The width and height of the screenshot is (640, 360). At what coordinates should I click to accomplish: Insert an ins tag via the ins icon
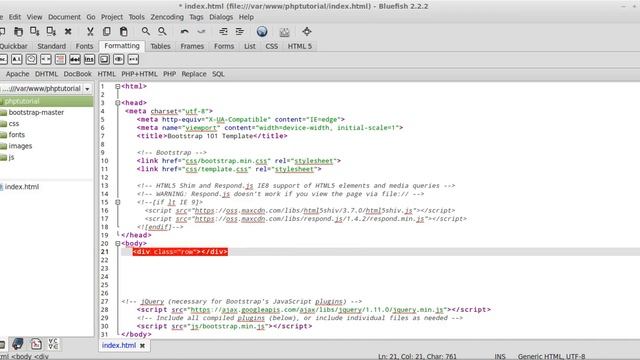89,60
